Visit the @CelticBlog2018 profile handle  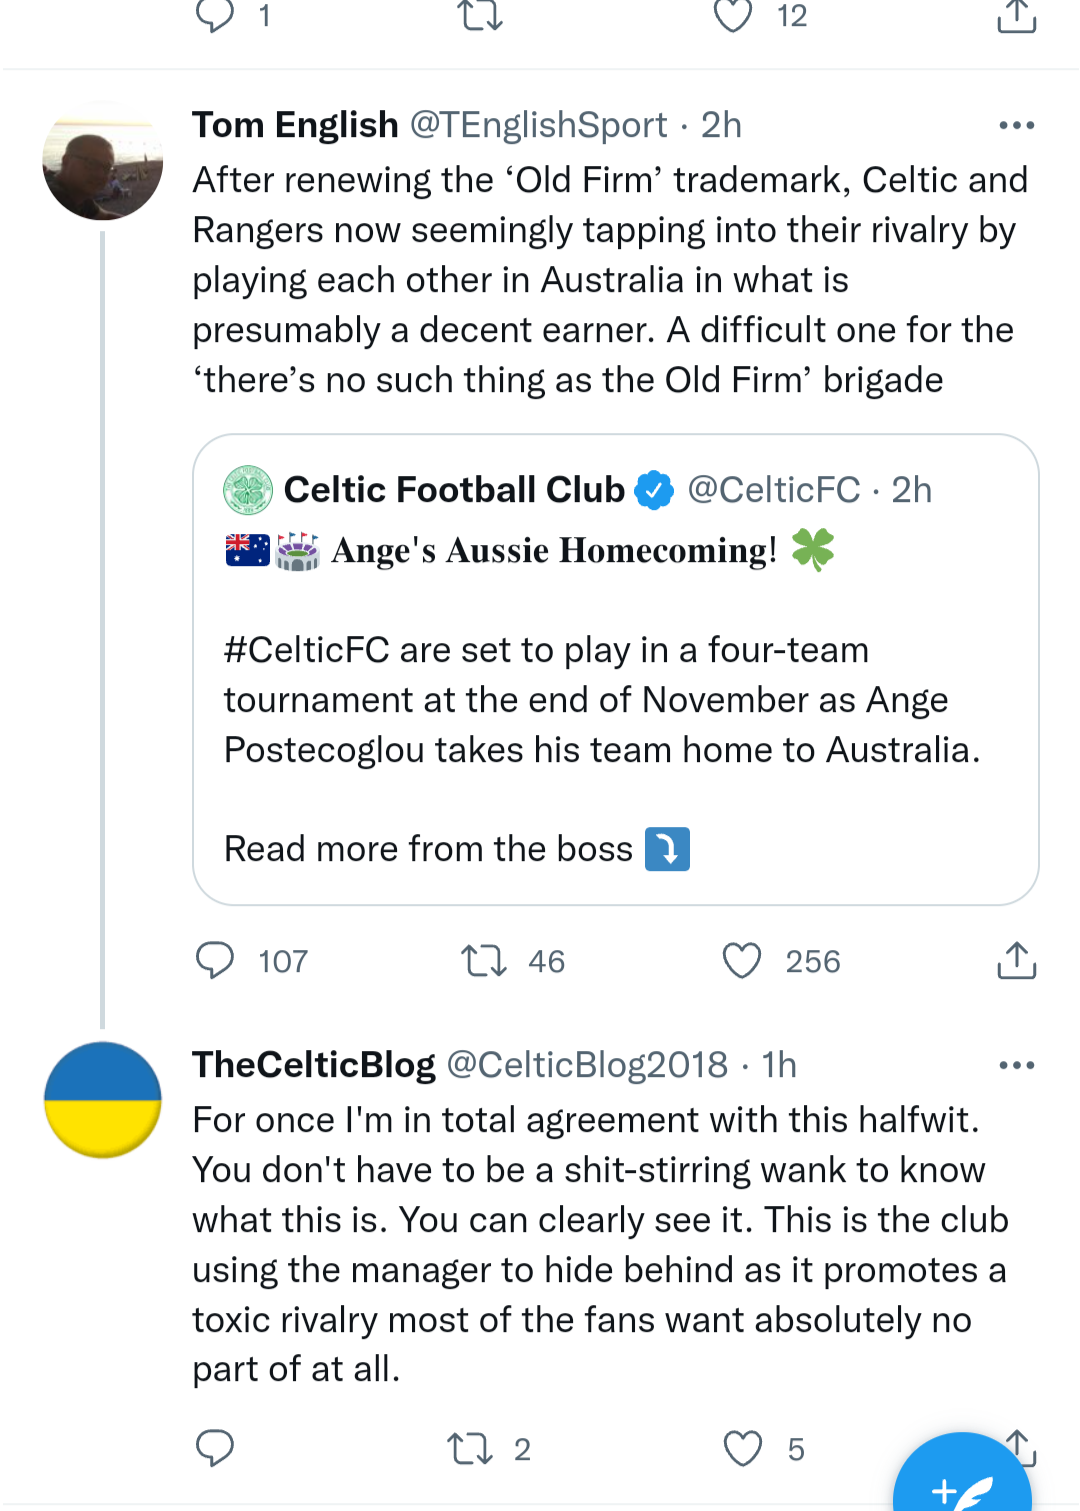pyautogui.click(x=586, y=1065)
